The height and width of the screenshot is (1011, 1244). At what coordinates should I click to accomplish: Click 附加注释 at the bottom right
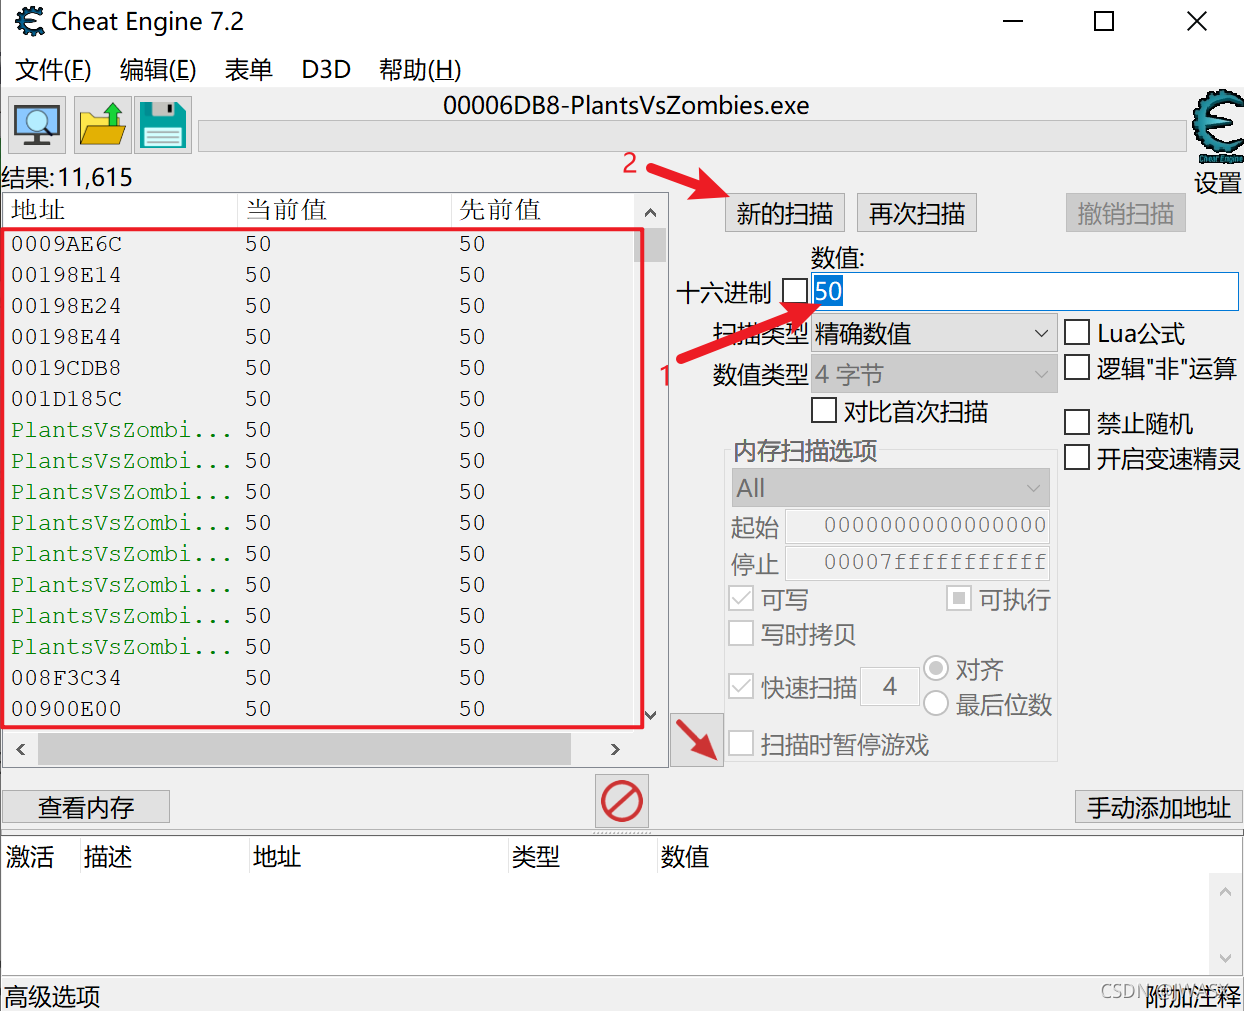pyautogui.click(x=1193, y=996)
